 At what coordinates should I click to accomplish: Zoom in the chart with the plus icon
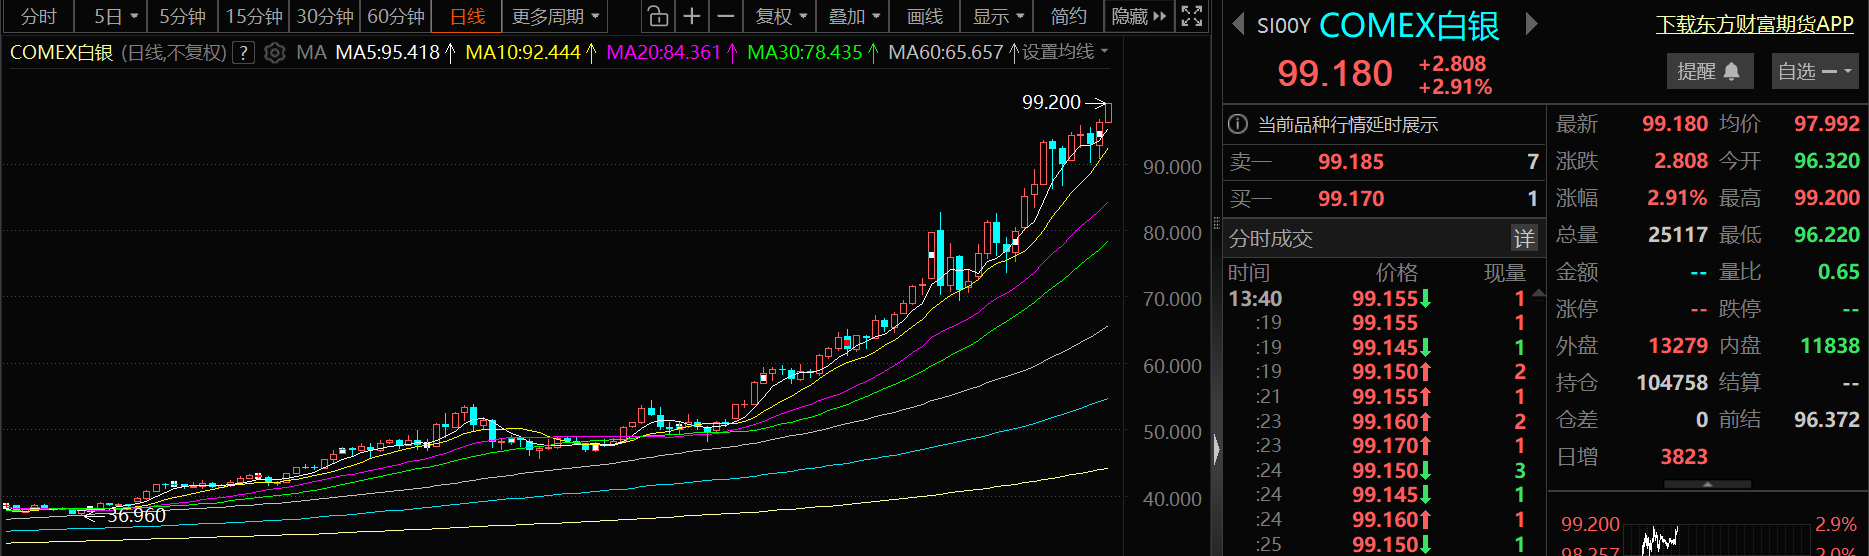692,17
